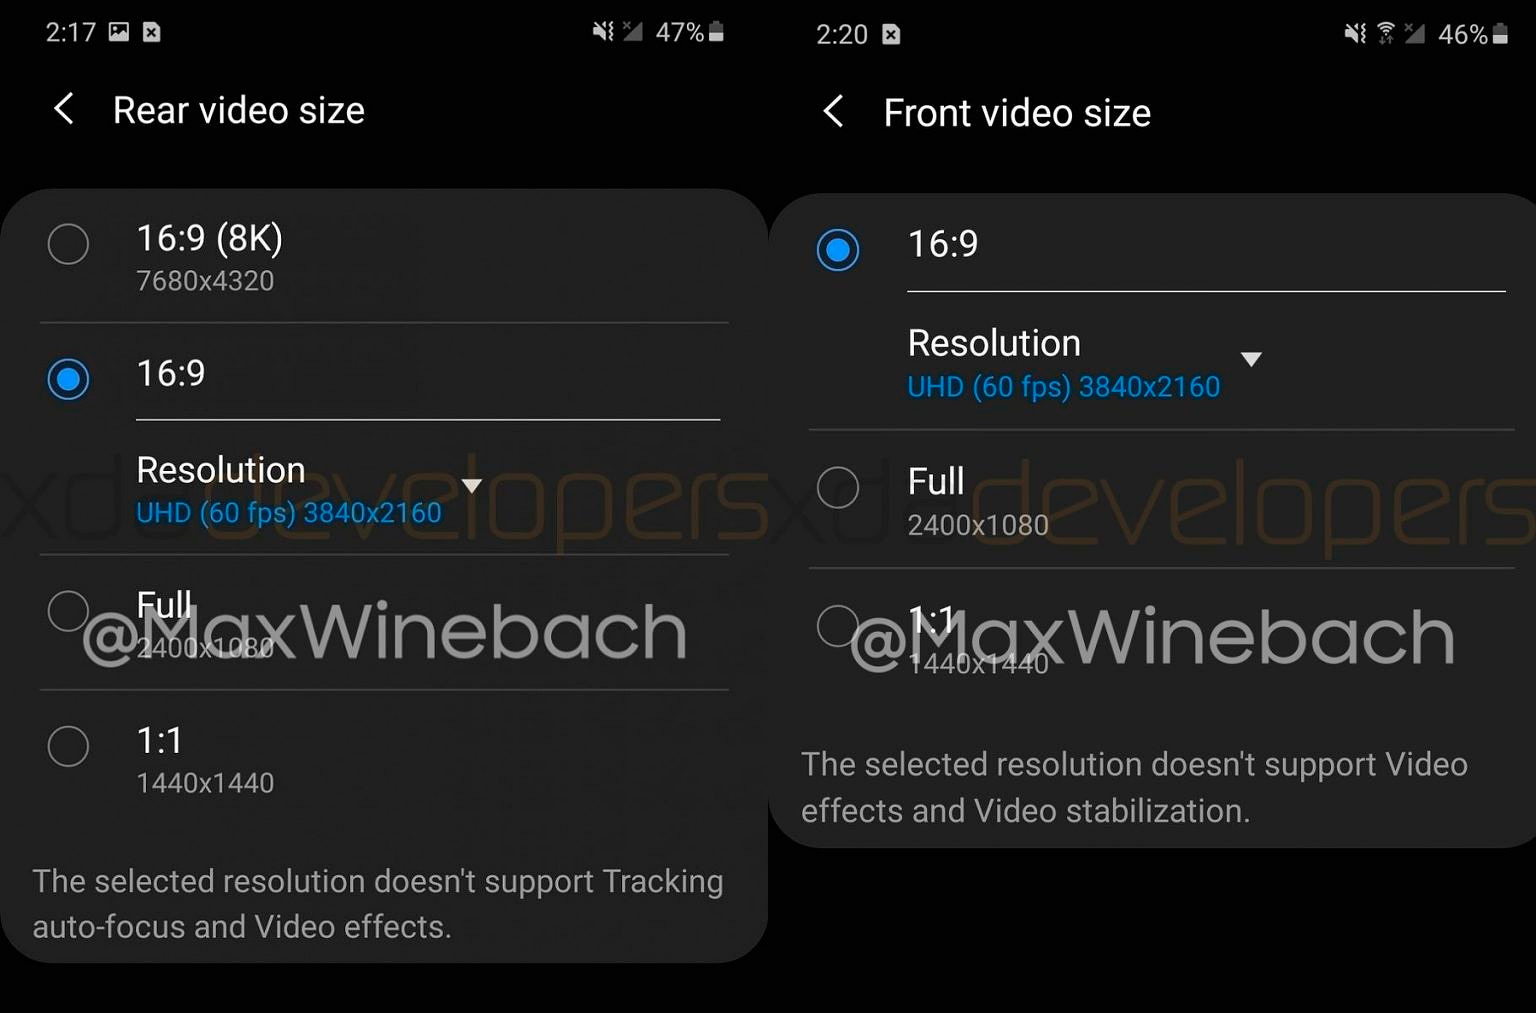This screenshot has height=1013, width=1536.
Task: Tap the selected 16:9 rear radio button
Action: pyautogui.click(x=68, y=379)
